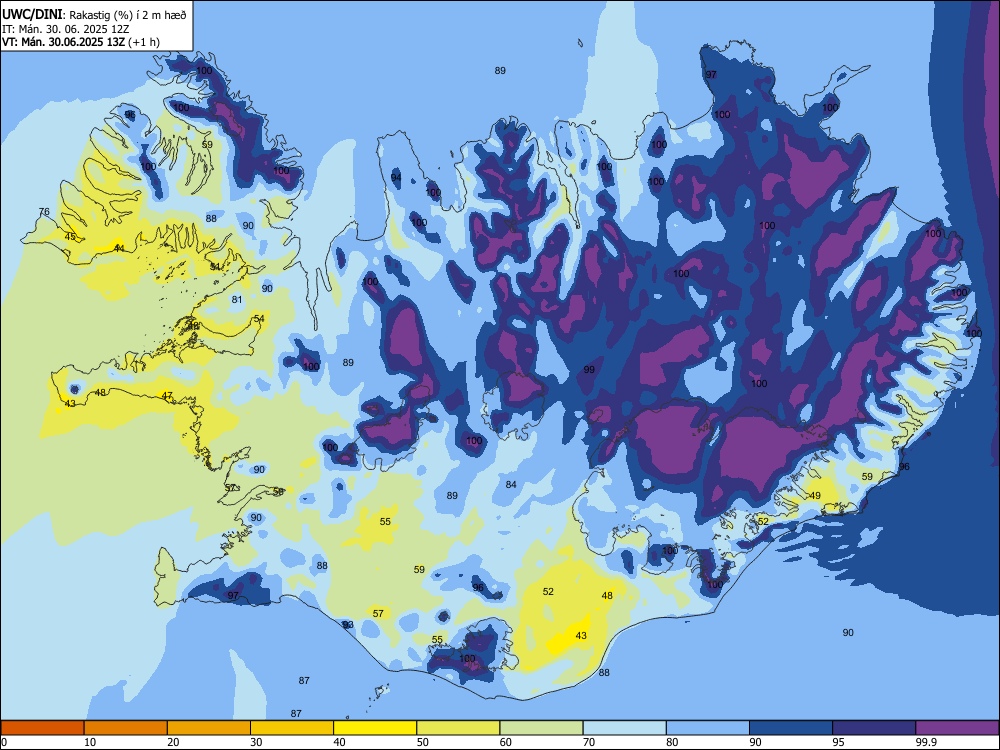Click the '54' humidity value on the map
1000x750 pixels.
(259, 318)
